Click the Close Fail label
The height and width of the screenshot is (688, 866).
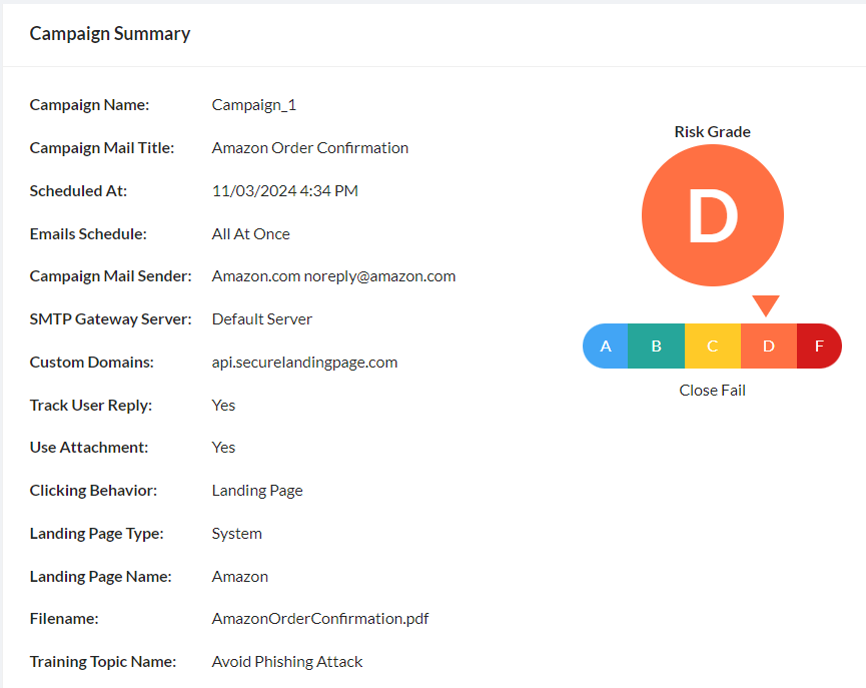tap(712, 390)
